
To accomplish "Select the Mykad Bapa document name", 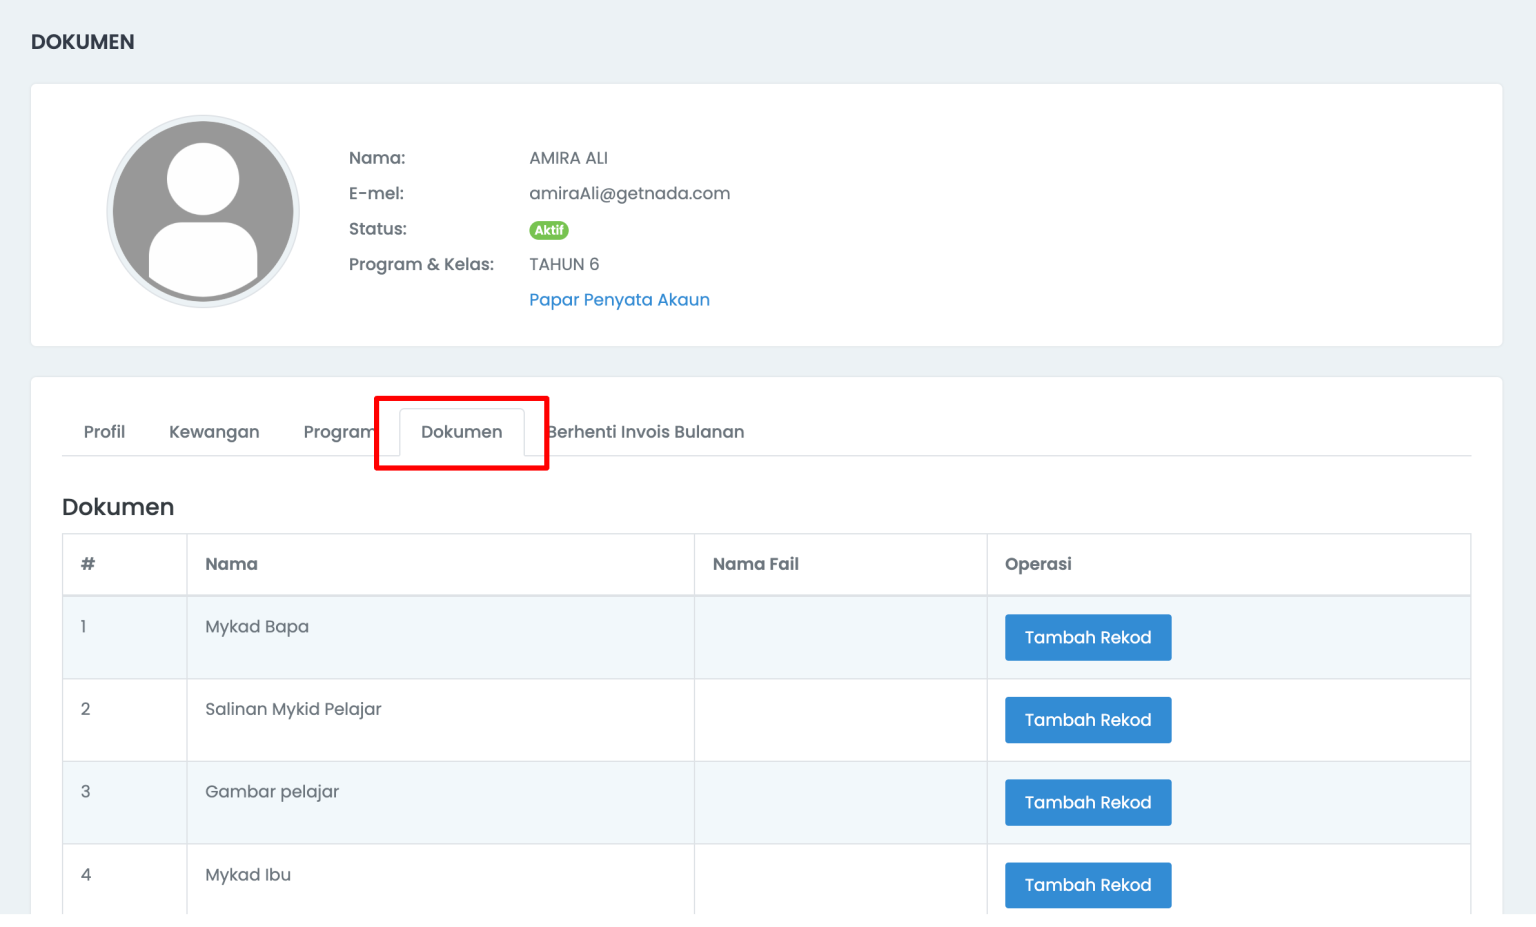I will tap(257, 627).
